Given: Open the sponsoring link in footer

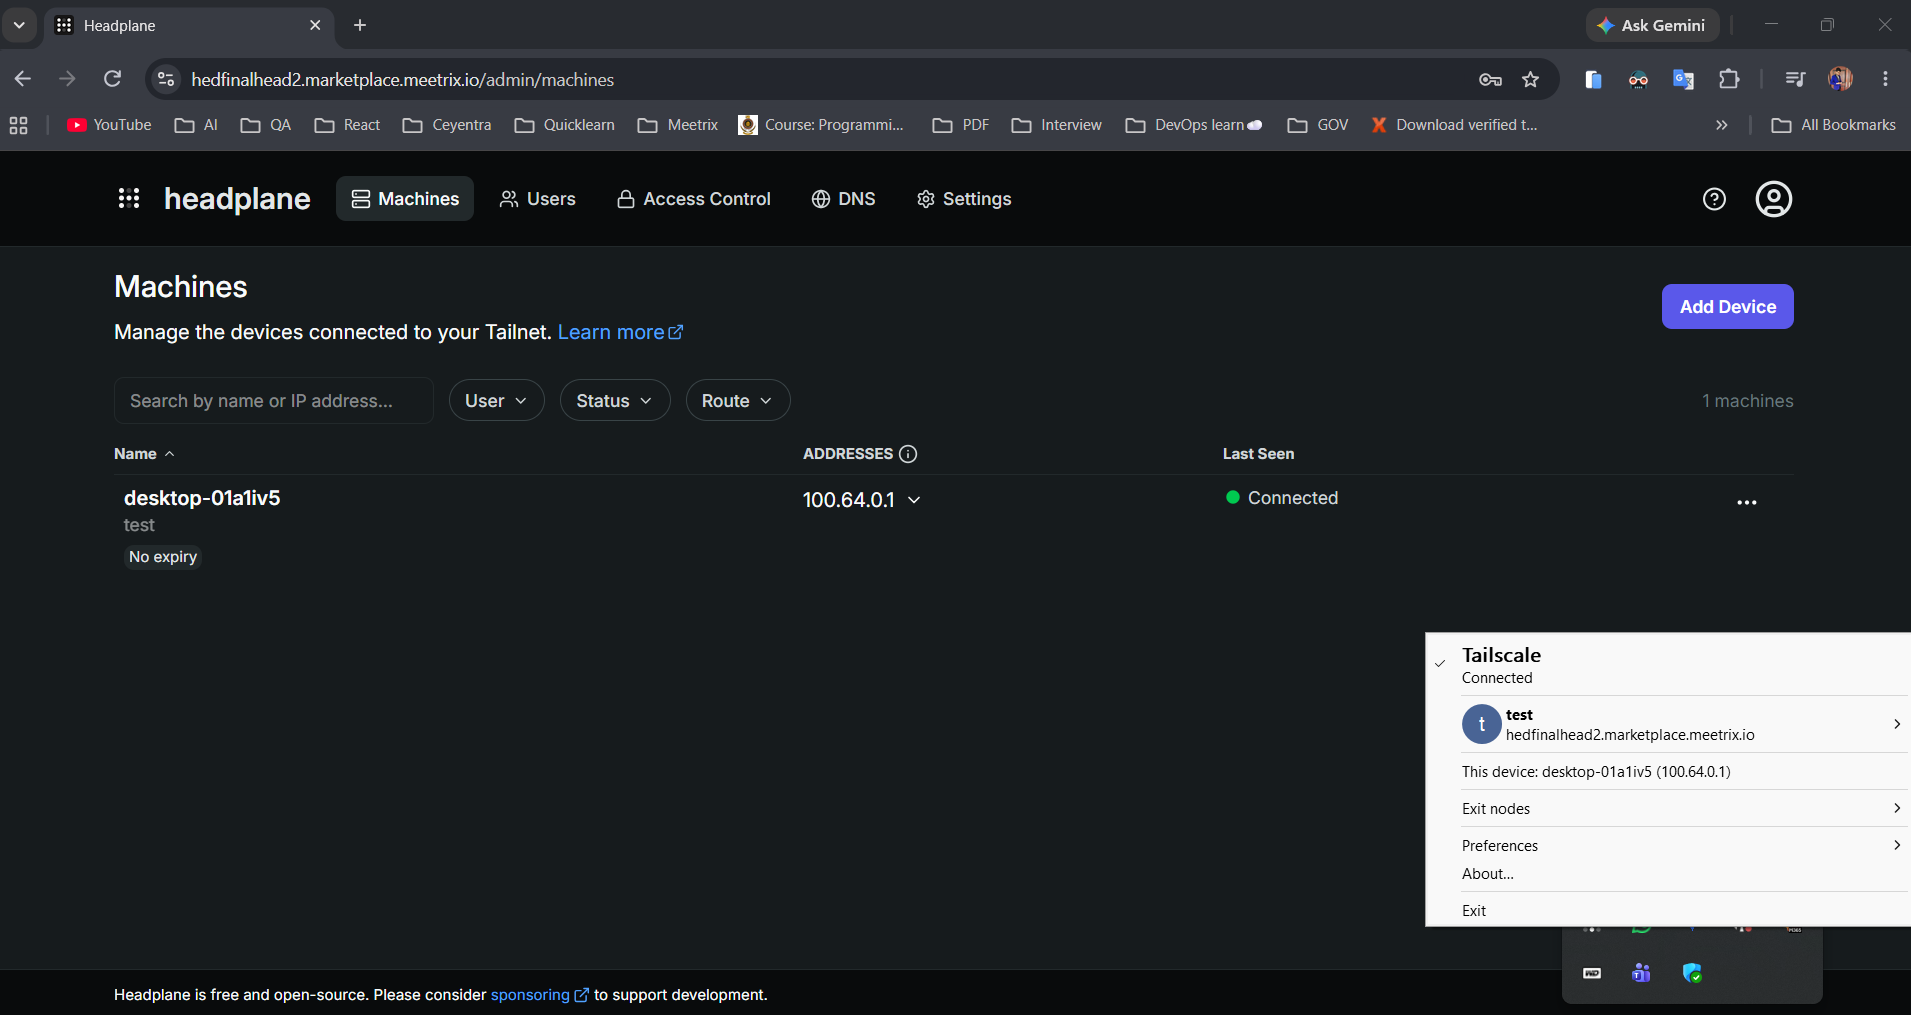Looking at the screenshot, I should click(x=539, y=995).
